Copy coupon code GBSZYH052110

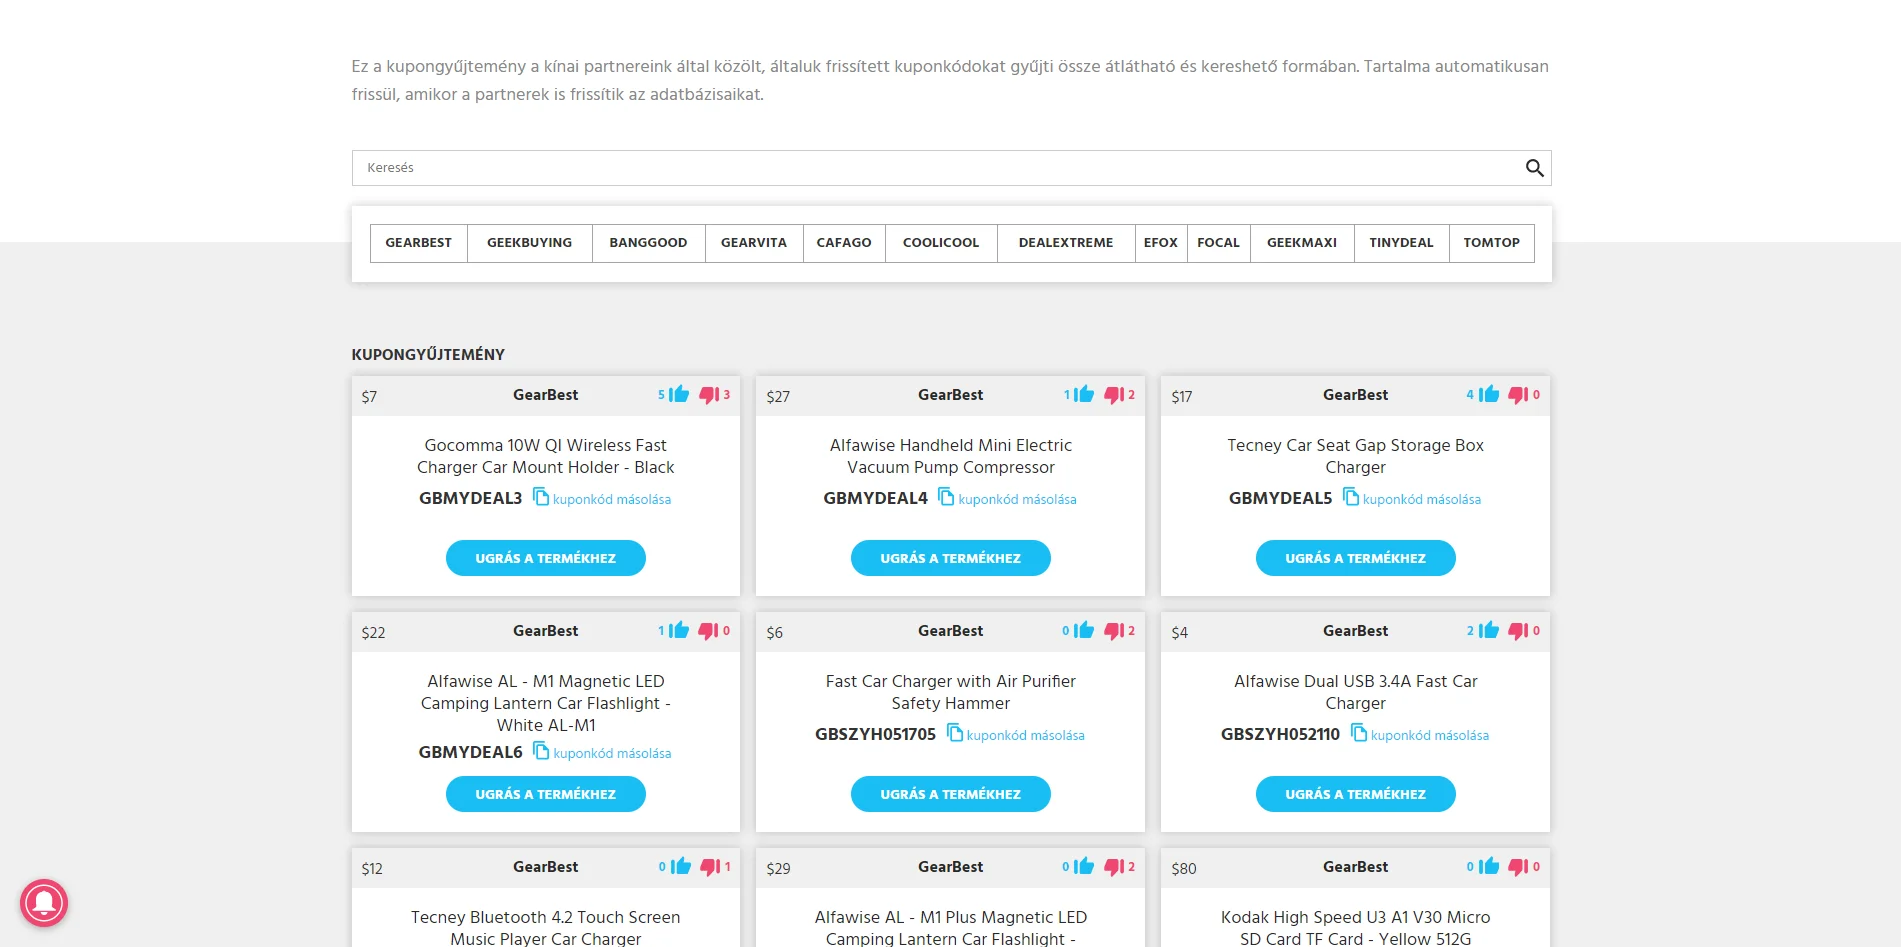point(1419,734)
